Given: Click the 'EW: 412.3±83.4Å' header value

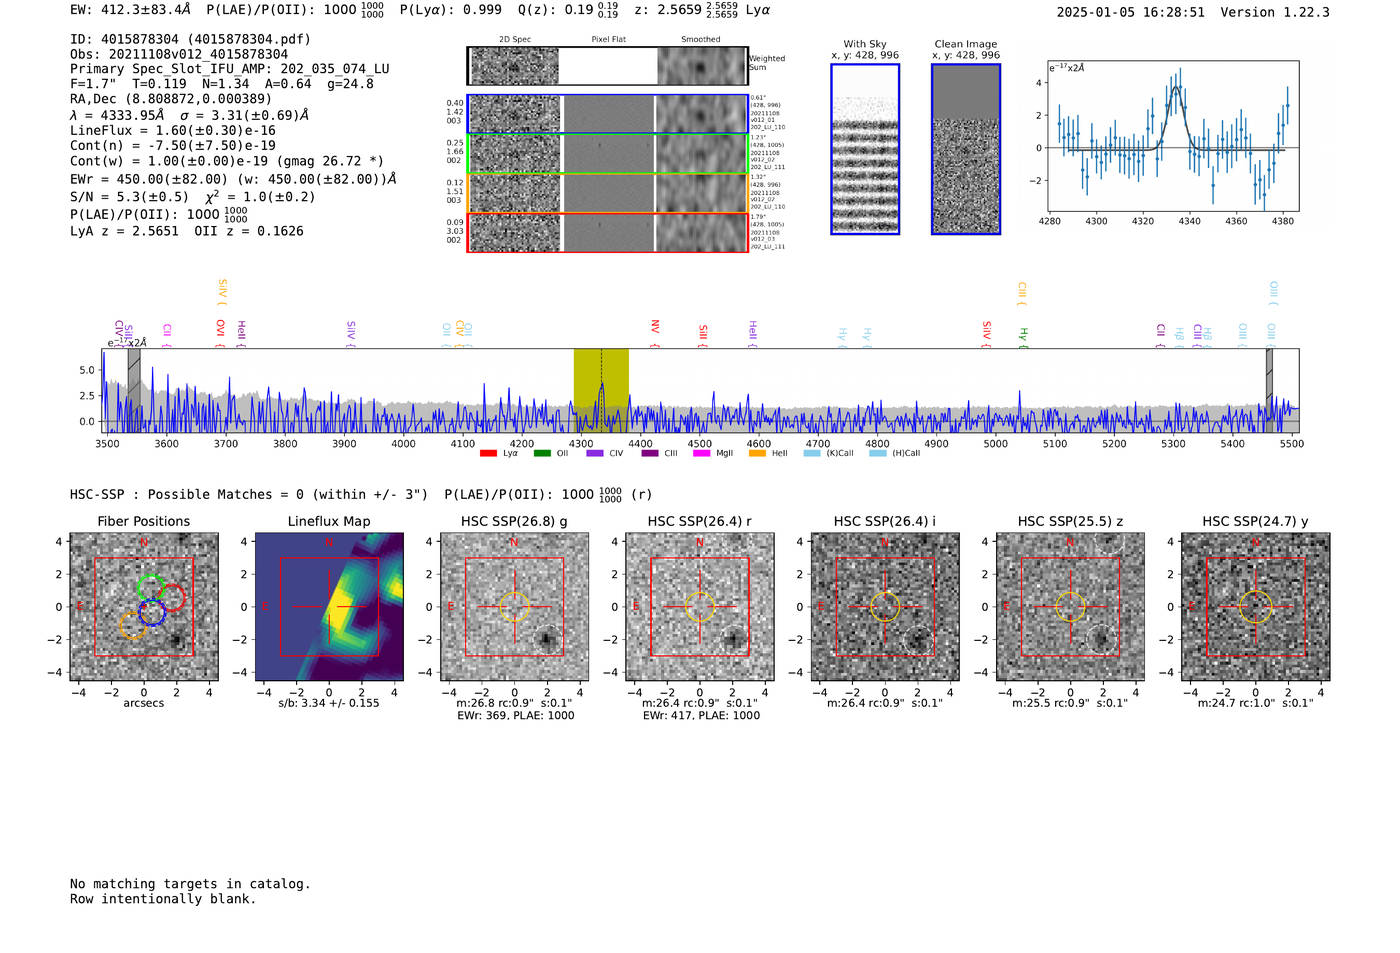Looking at the screenshot, I should pyautogui.click(x=131, y=10).
